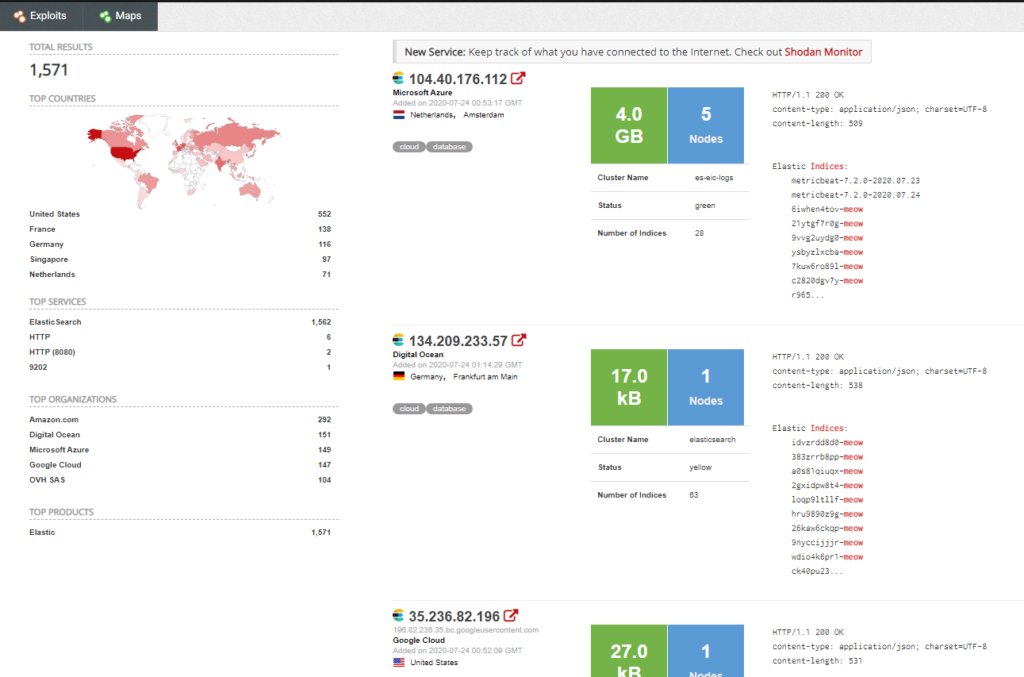Click the Netherlands flag icon
The image size is (1024, 677).
(399, 115)
